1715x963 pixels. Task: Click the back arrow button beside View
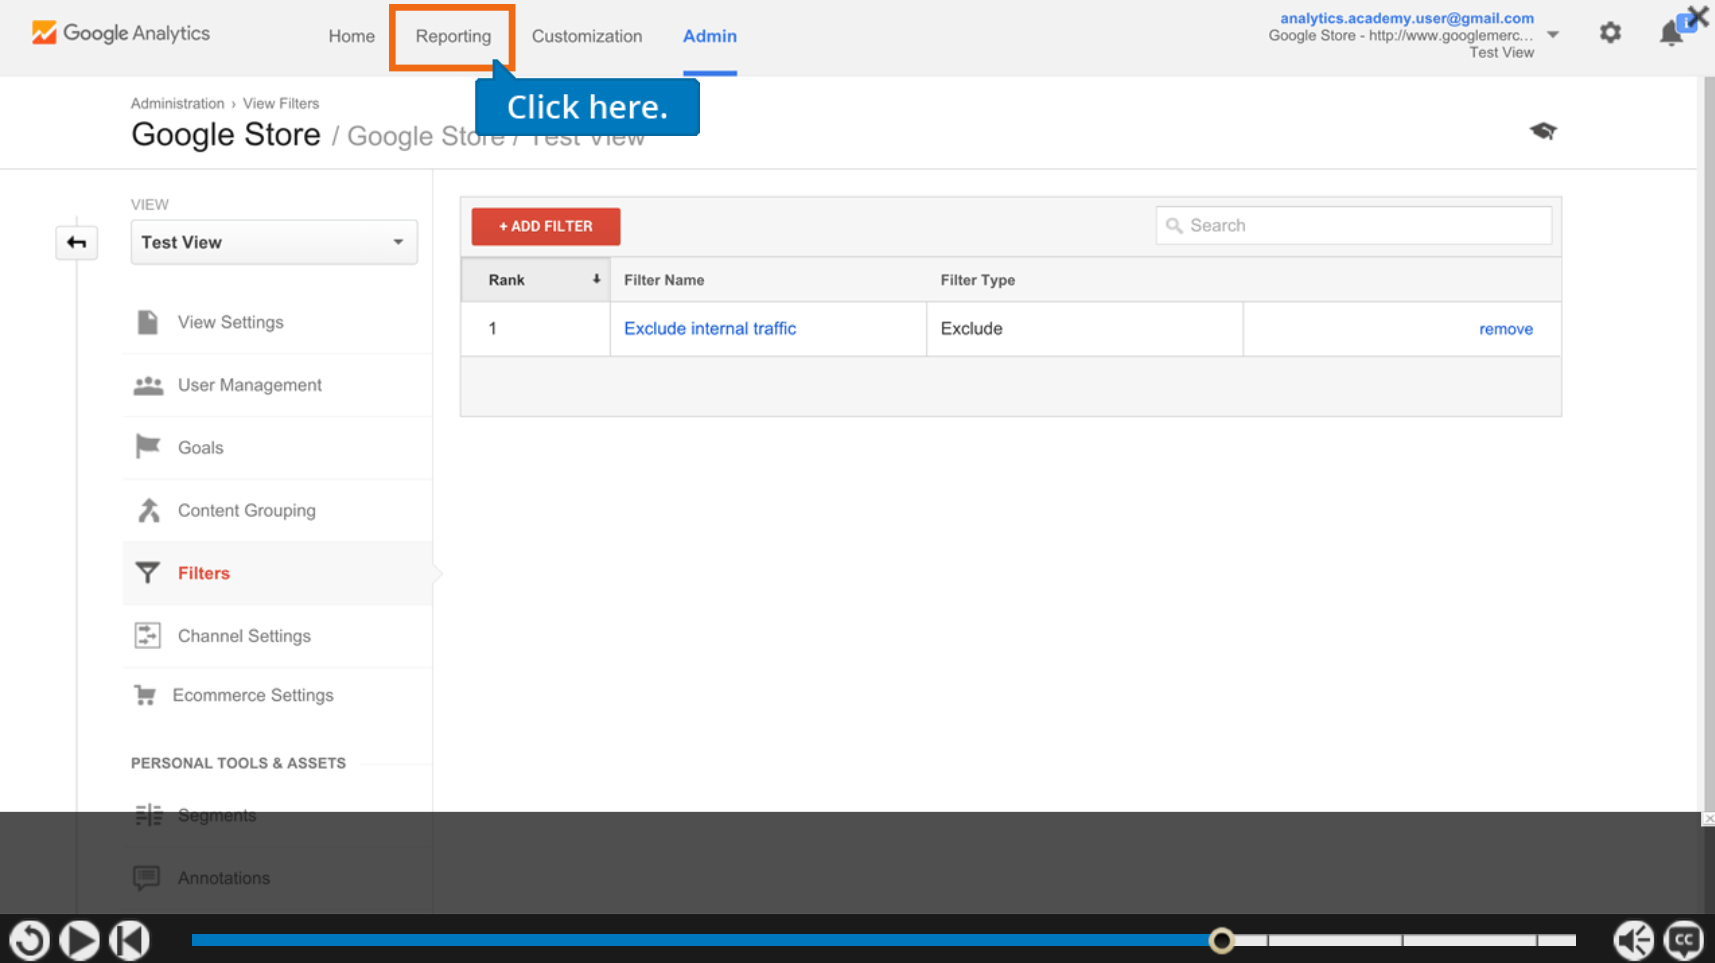(x=76, y=242)
